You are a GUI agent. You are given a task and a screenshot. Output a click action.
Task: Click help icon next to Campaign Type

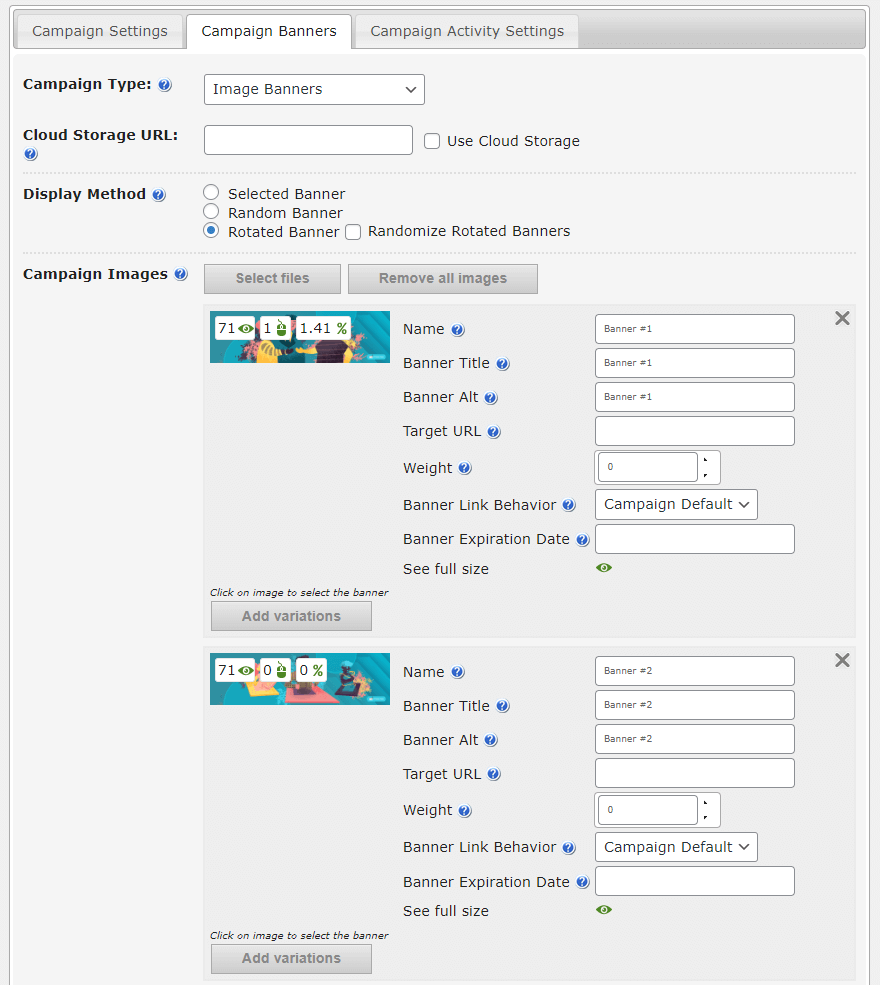coord(165,85)
